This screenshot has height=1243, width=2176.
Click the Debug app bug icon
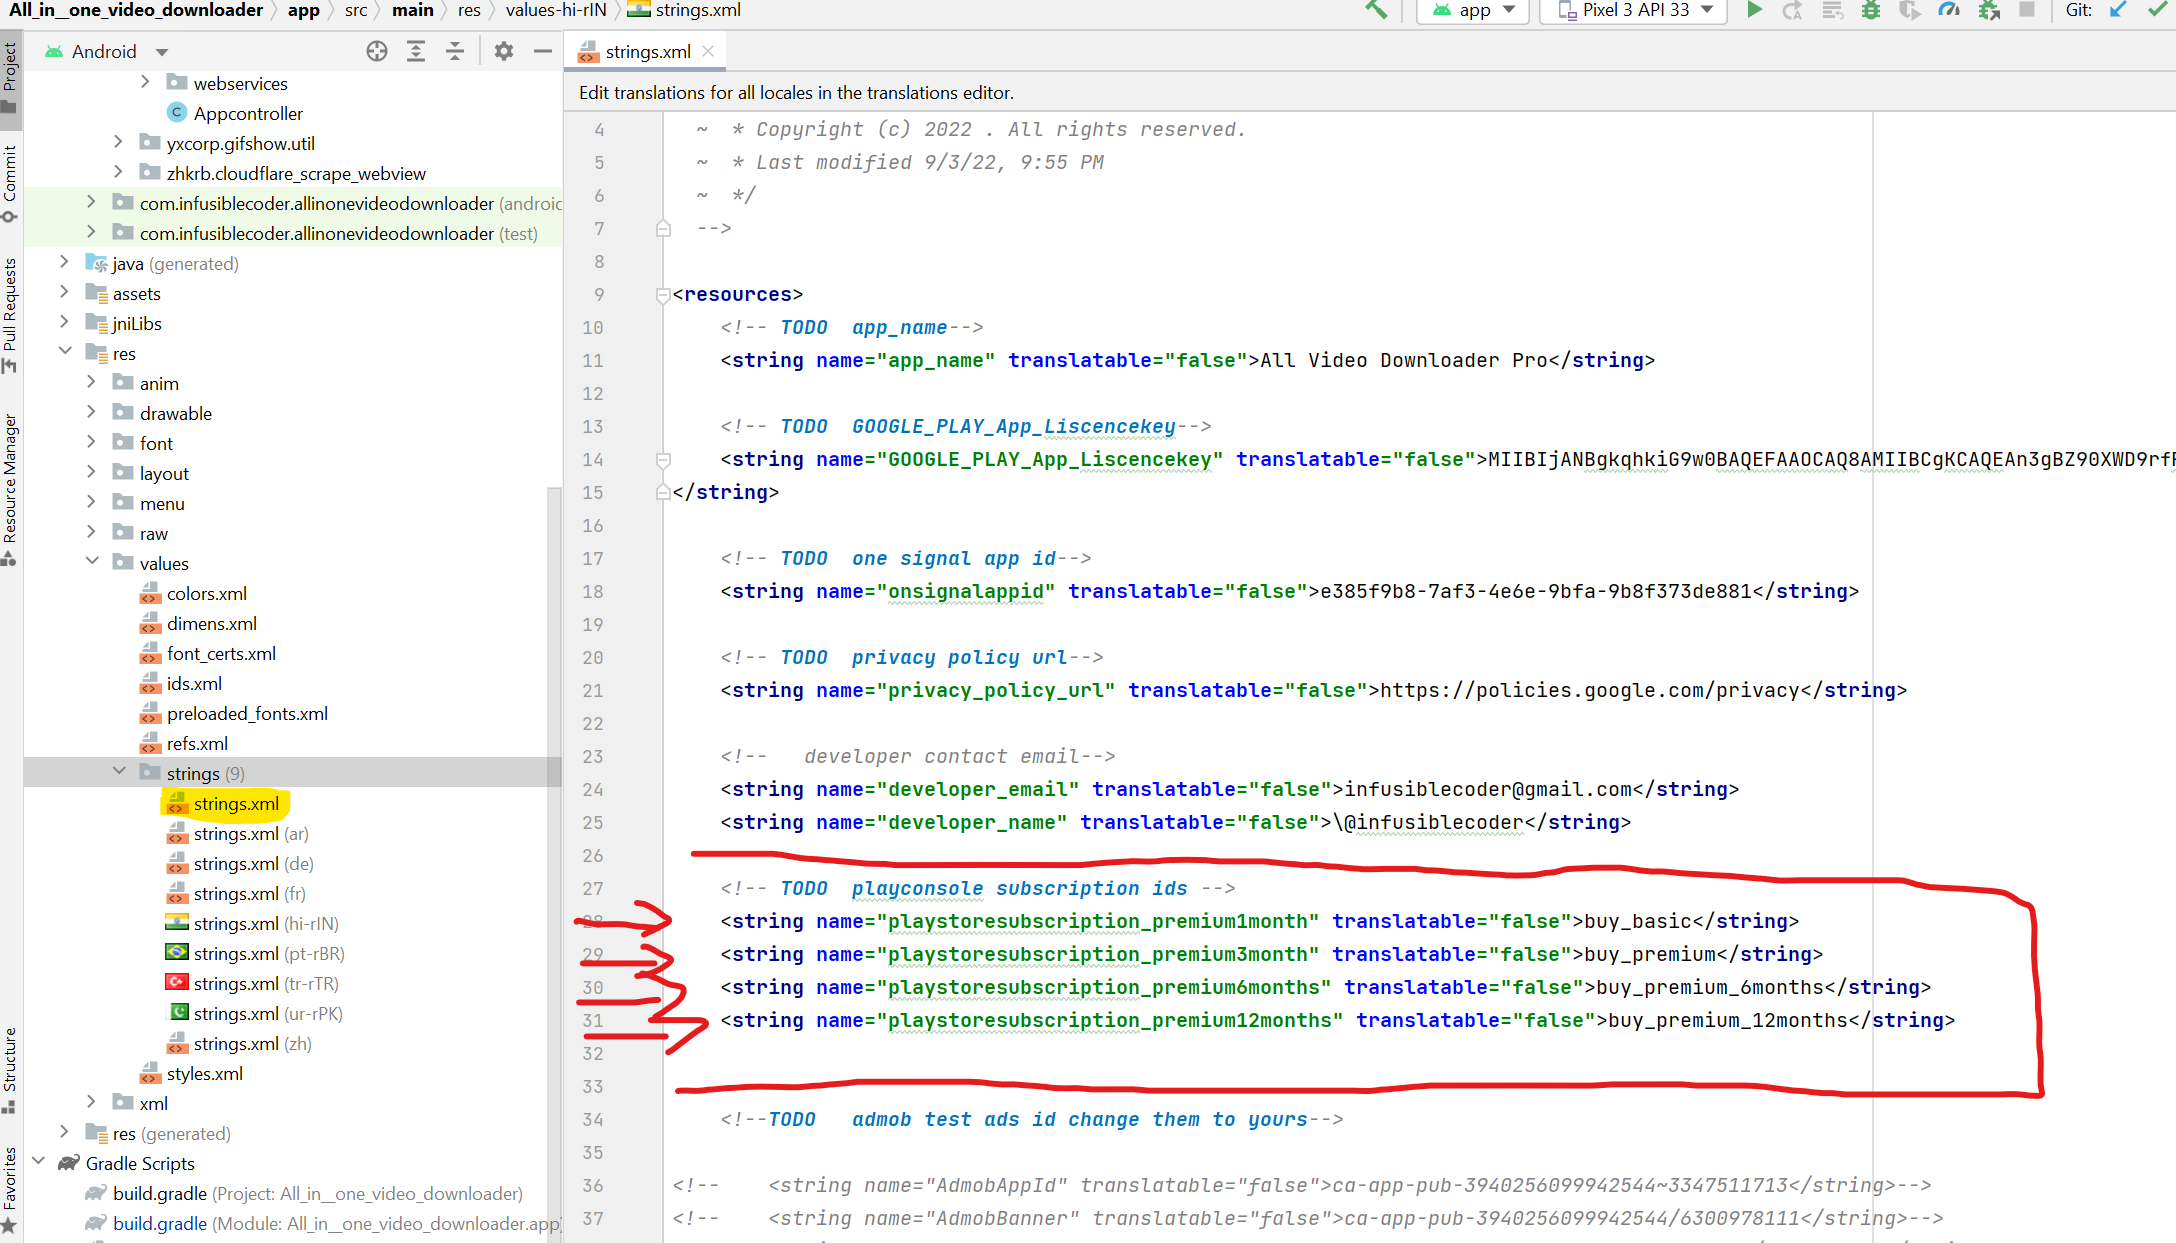(1871, 10)
